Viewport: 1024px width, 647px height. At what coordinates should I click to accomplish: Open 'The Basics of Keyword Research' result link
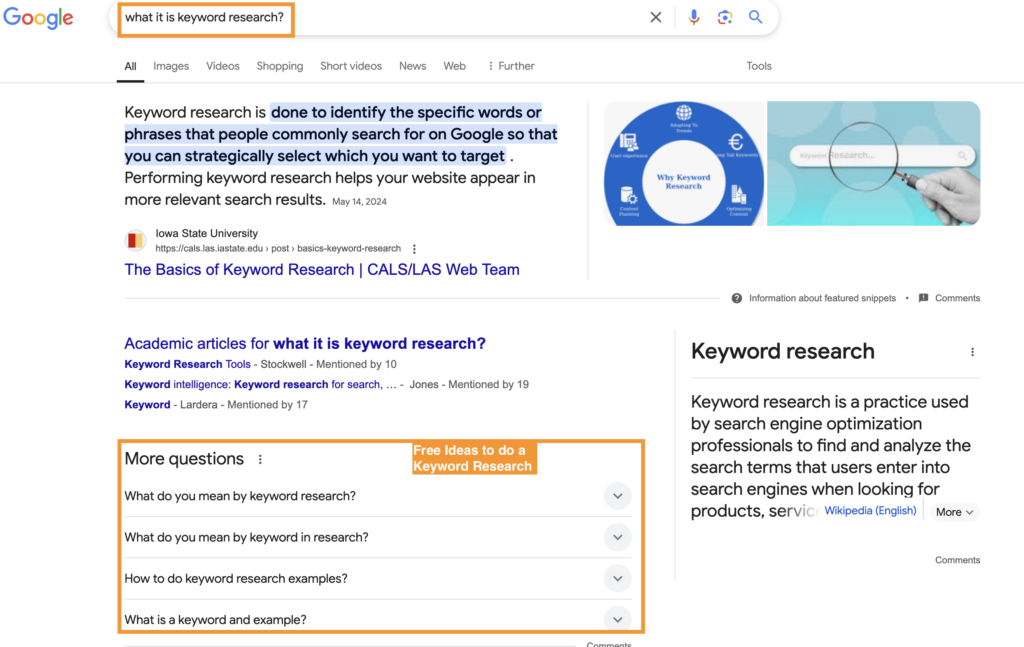pyautogui.click(x=321, y=269)
